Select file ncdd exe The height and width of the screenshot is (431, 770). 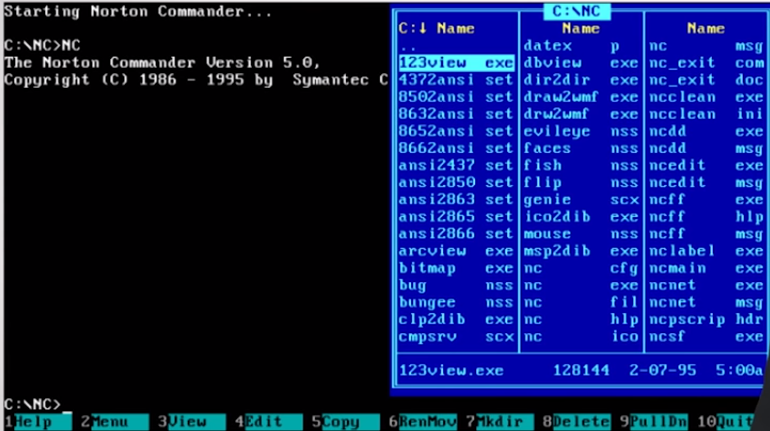click(x=706, y=131)
